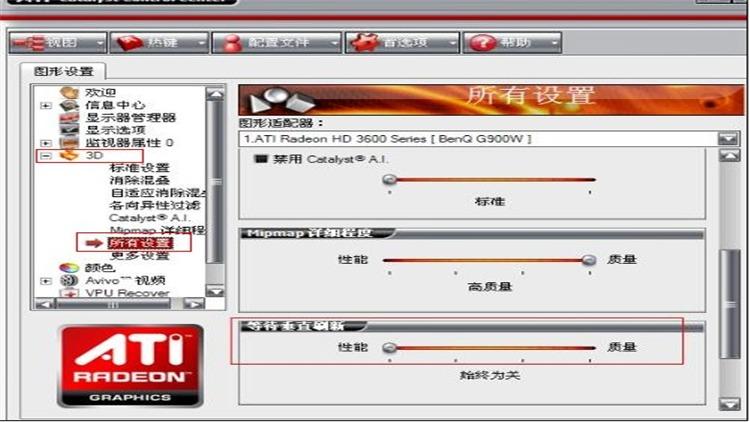The image size is (750, 422).
Task: Select Catalyst A.I. tree item
Action: (150, 218)
